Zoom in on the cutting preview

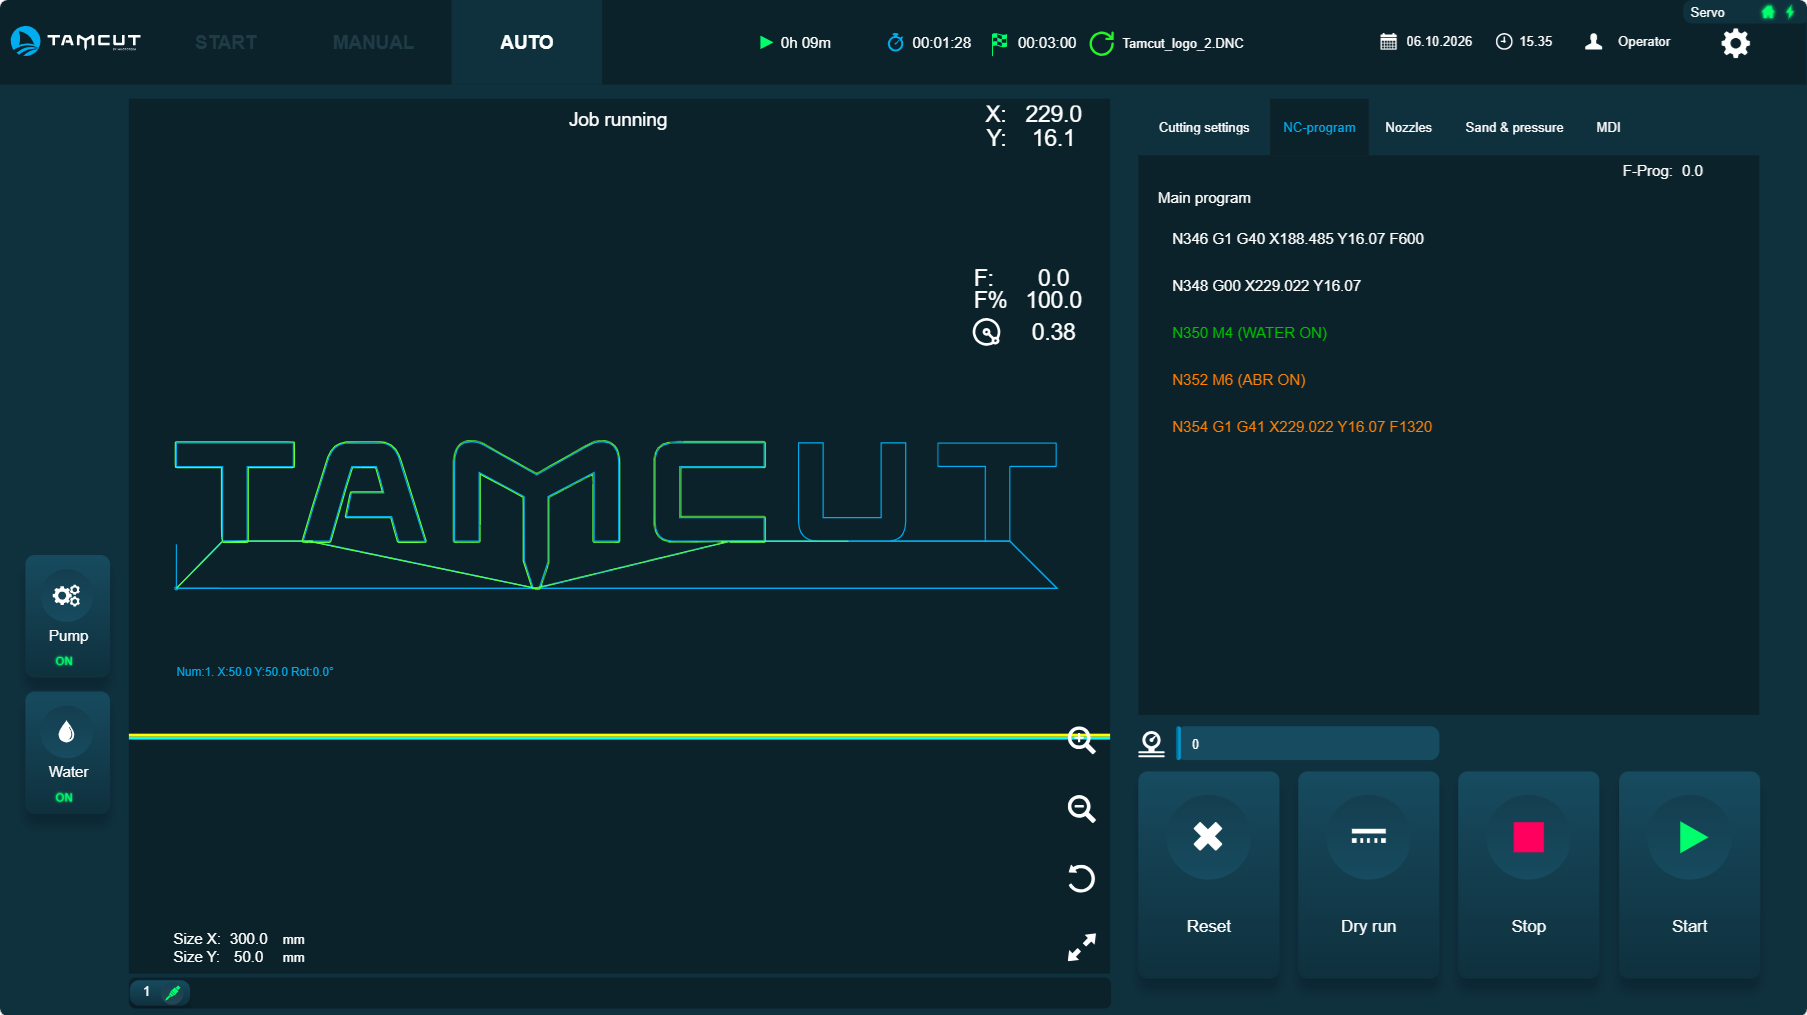click(x=1081, y=740)
